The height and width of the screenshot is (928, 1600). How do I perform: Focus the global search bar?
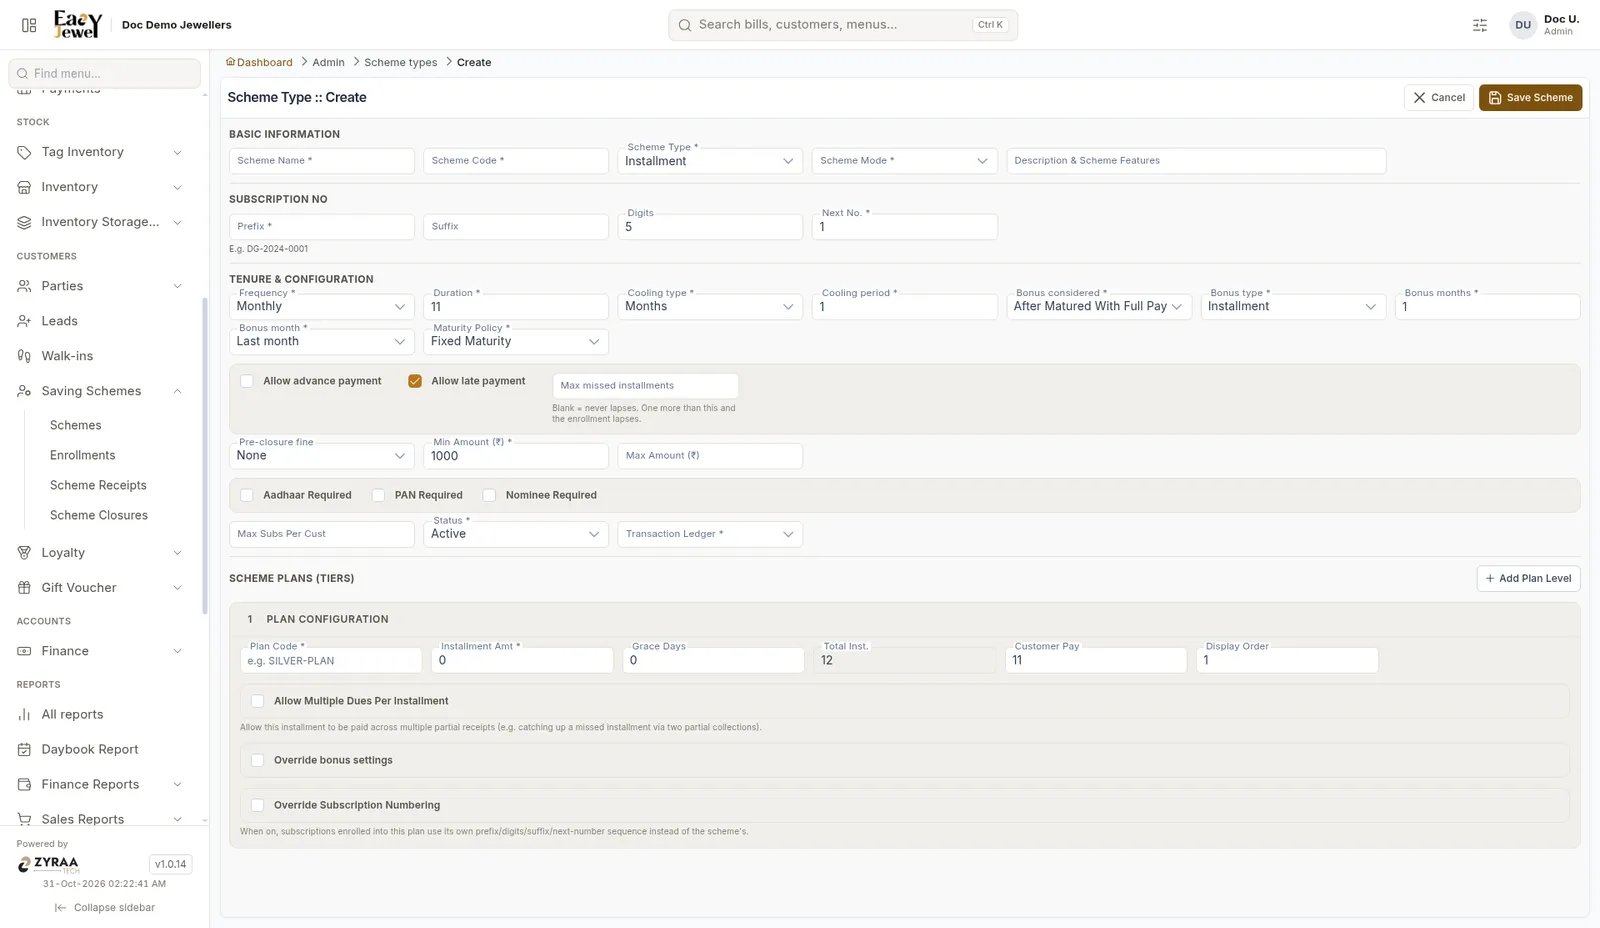843,25
